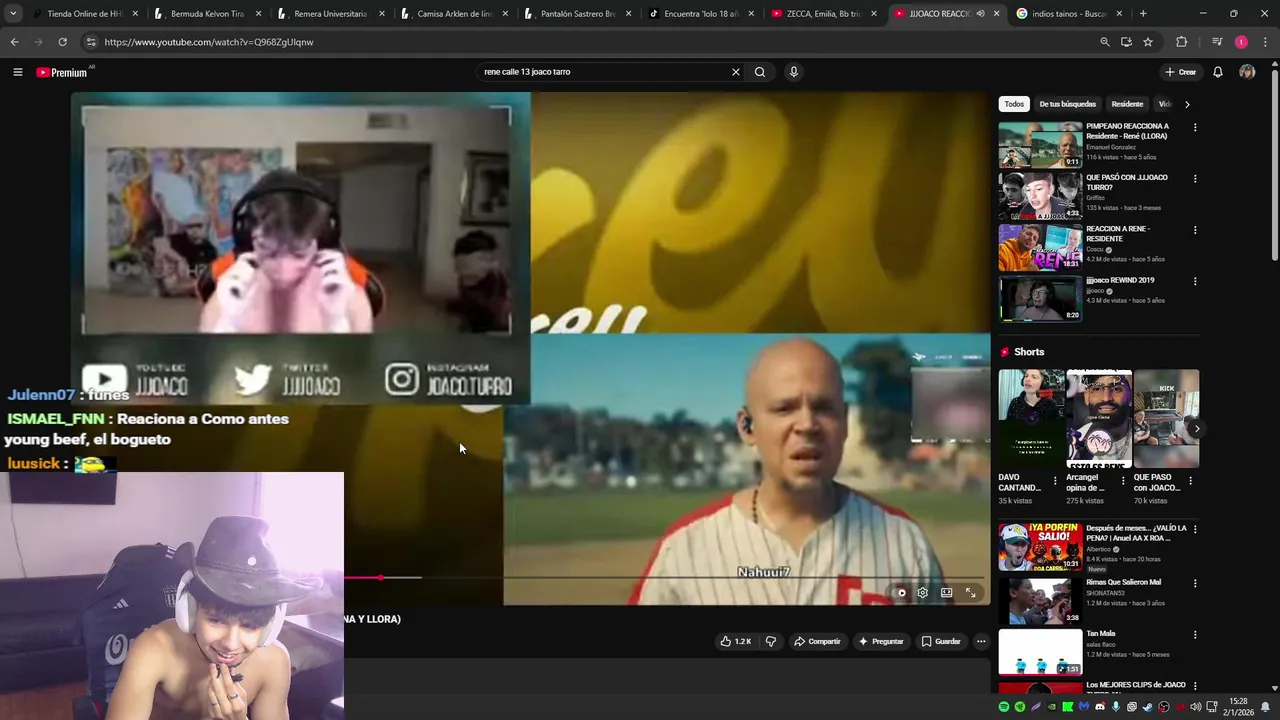Open player settings gear
1280x720 pixels.
(x=922, y=592)
